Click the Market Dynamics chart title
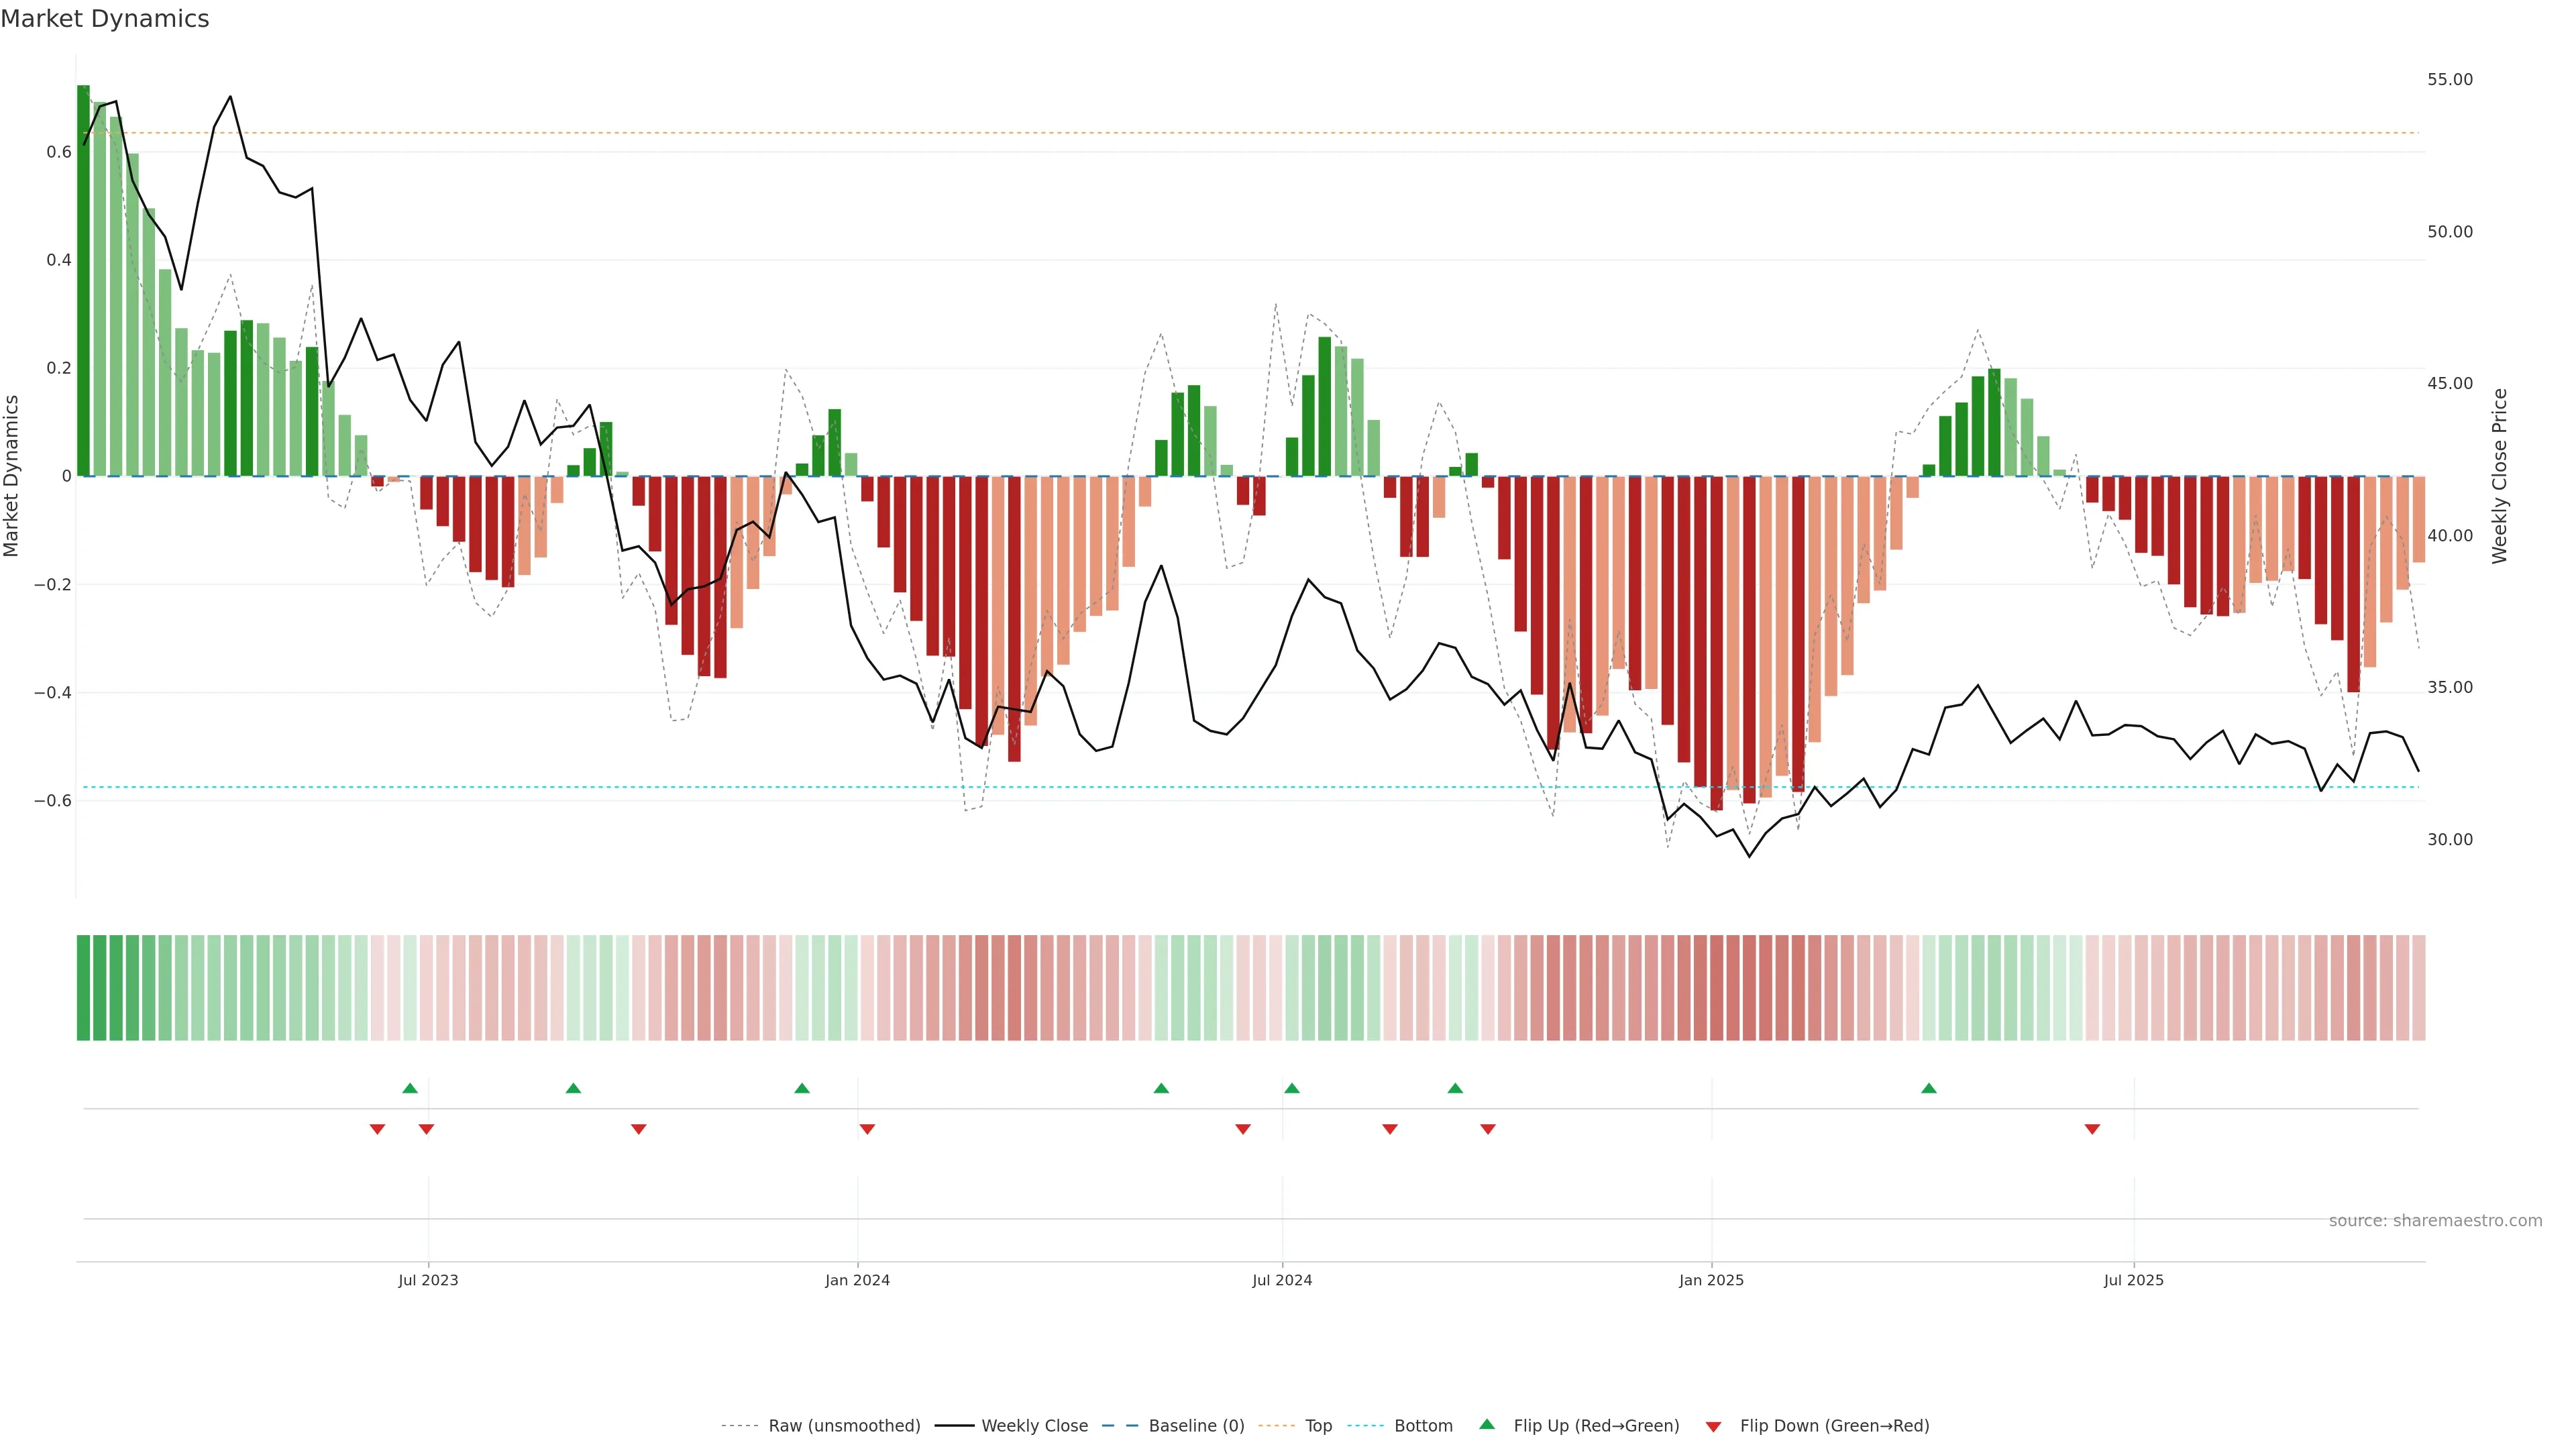This screenshot has height=1449, width=2576. [x=105, y=19]
